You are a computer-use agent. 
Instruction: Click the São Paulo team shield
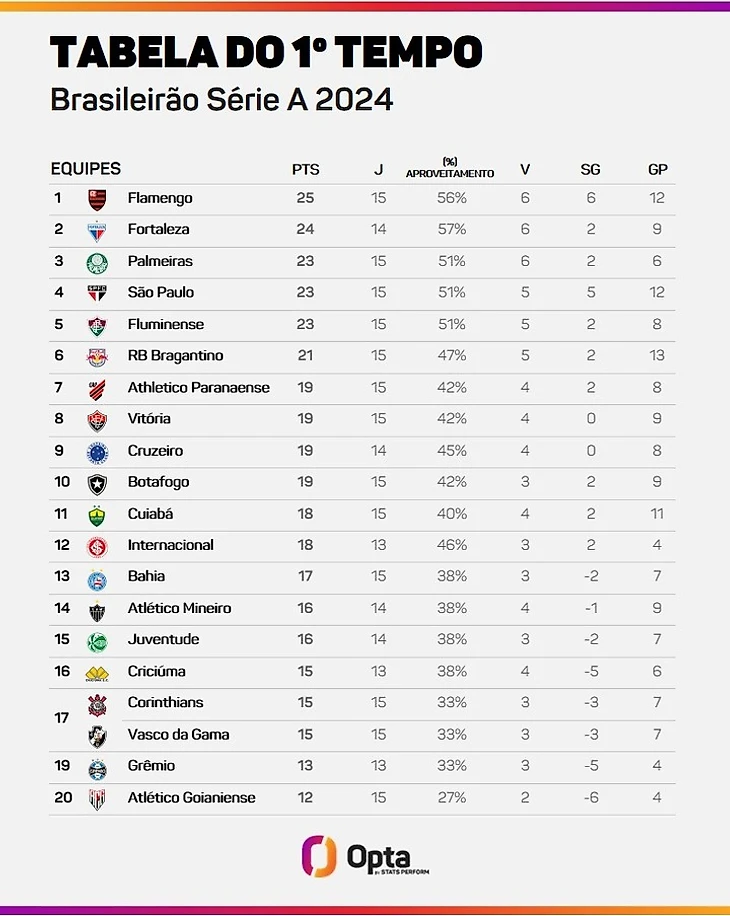pos(97,293)
